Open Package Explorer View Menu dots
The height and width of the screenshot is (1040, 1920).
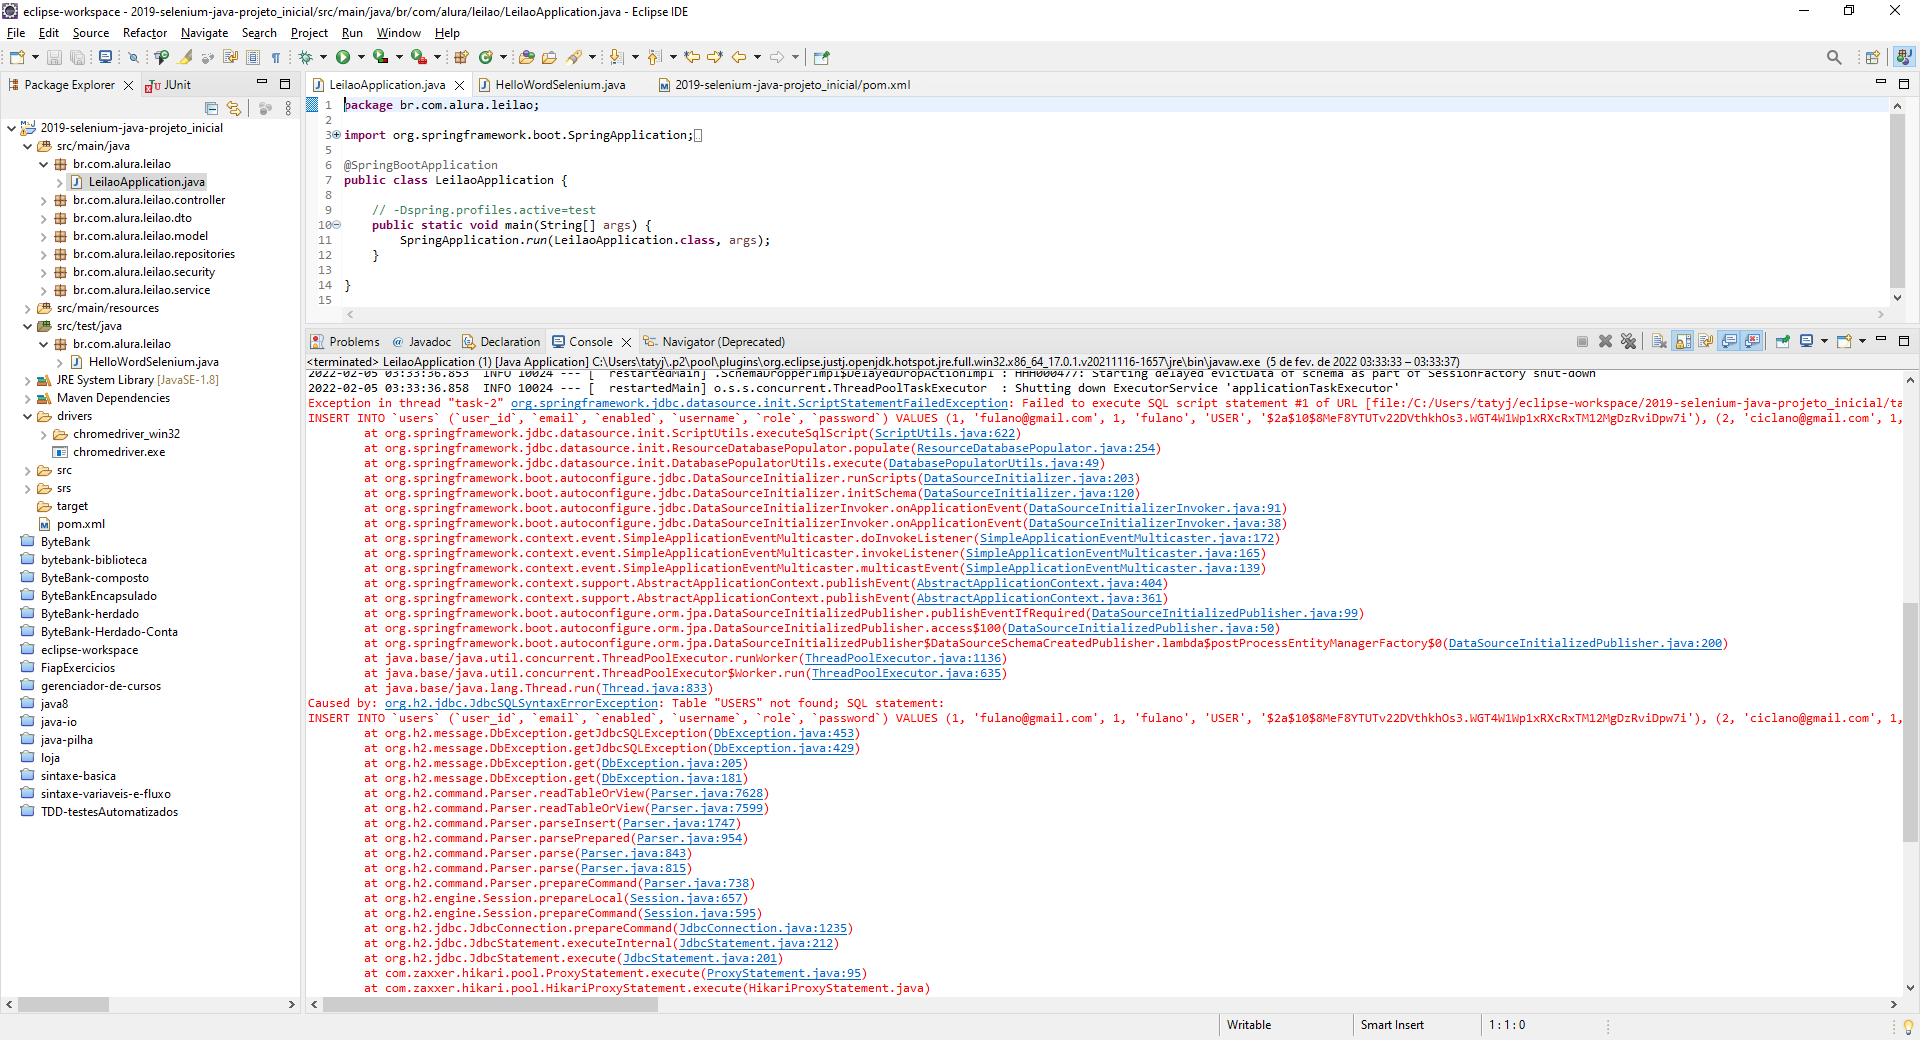pyautogui.click(x=288, y=108)
